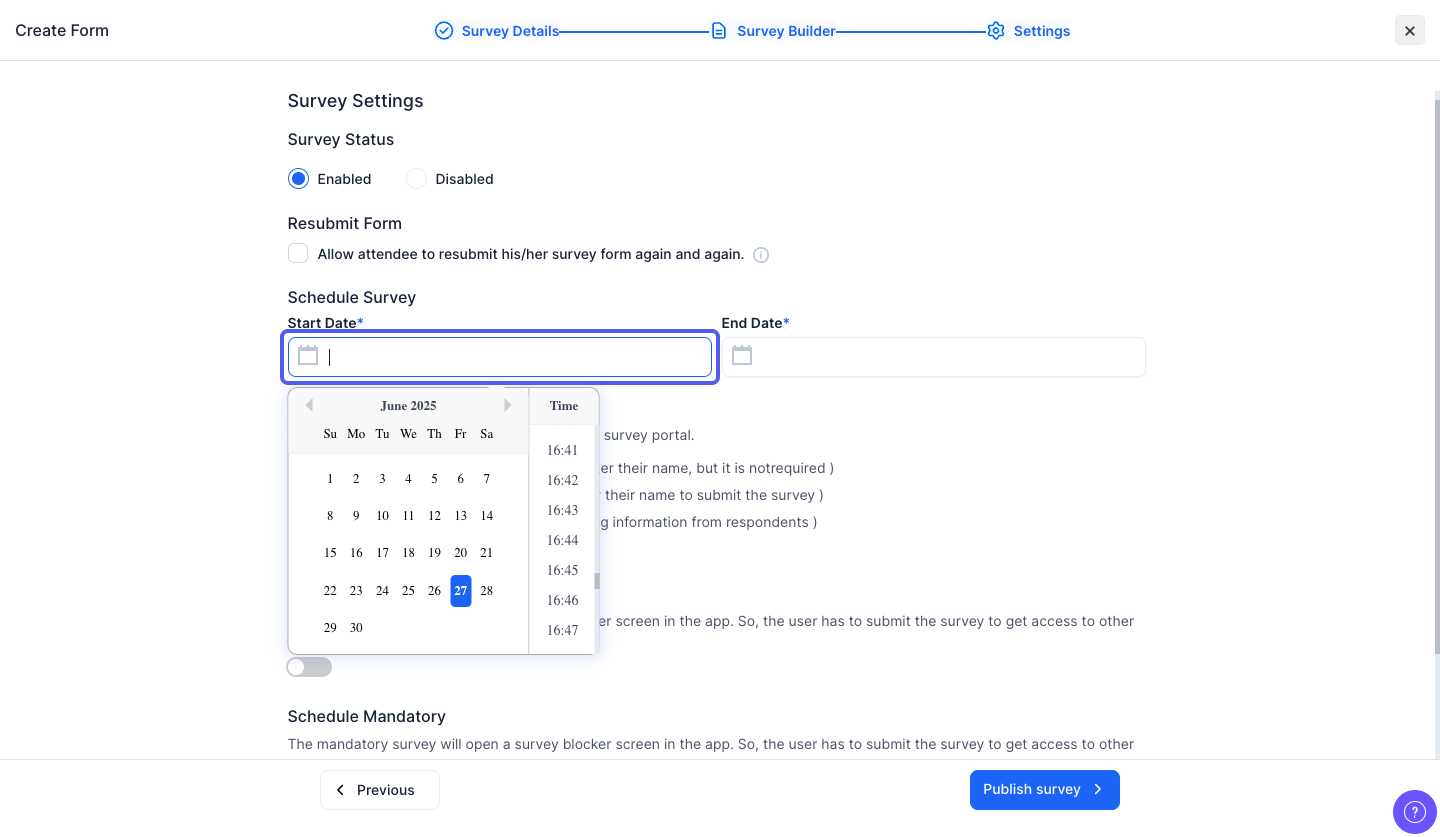The height and width of the screenshot is (837, 1440).
Task: Click the info icon beside resubmit option
Action: coord(761,255)
